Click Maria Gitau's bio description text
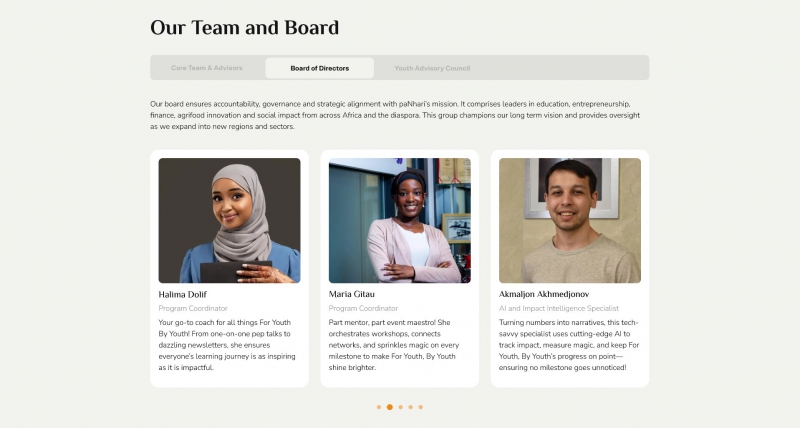Image resolution: width=800 pixels, height=428 pixels. 394,345
